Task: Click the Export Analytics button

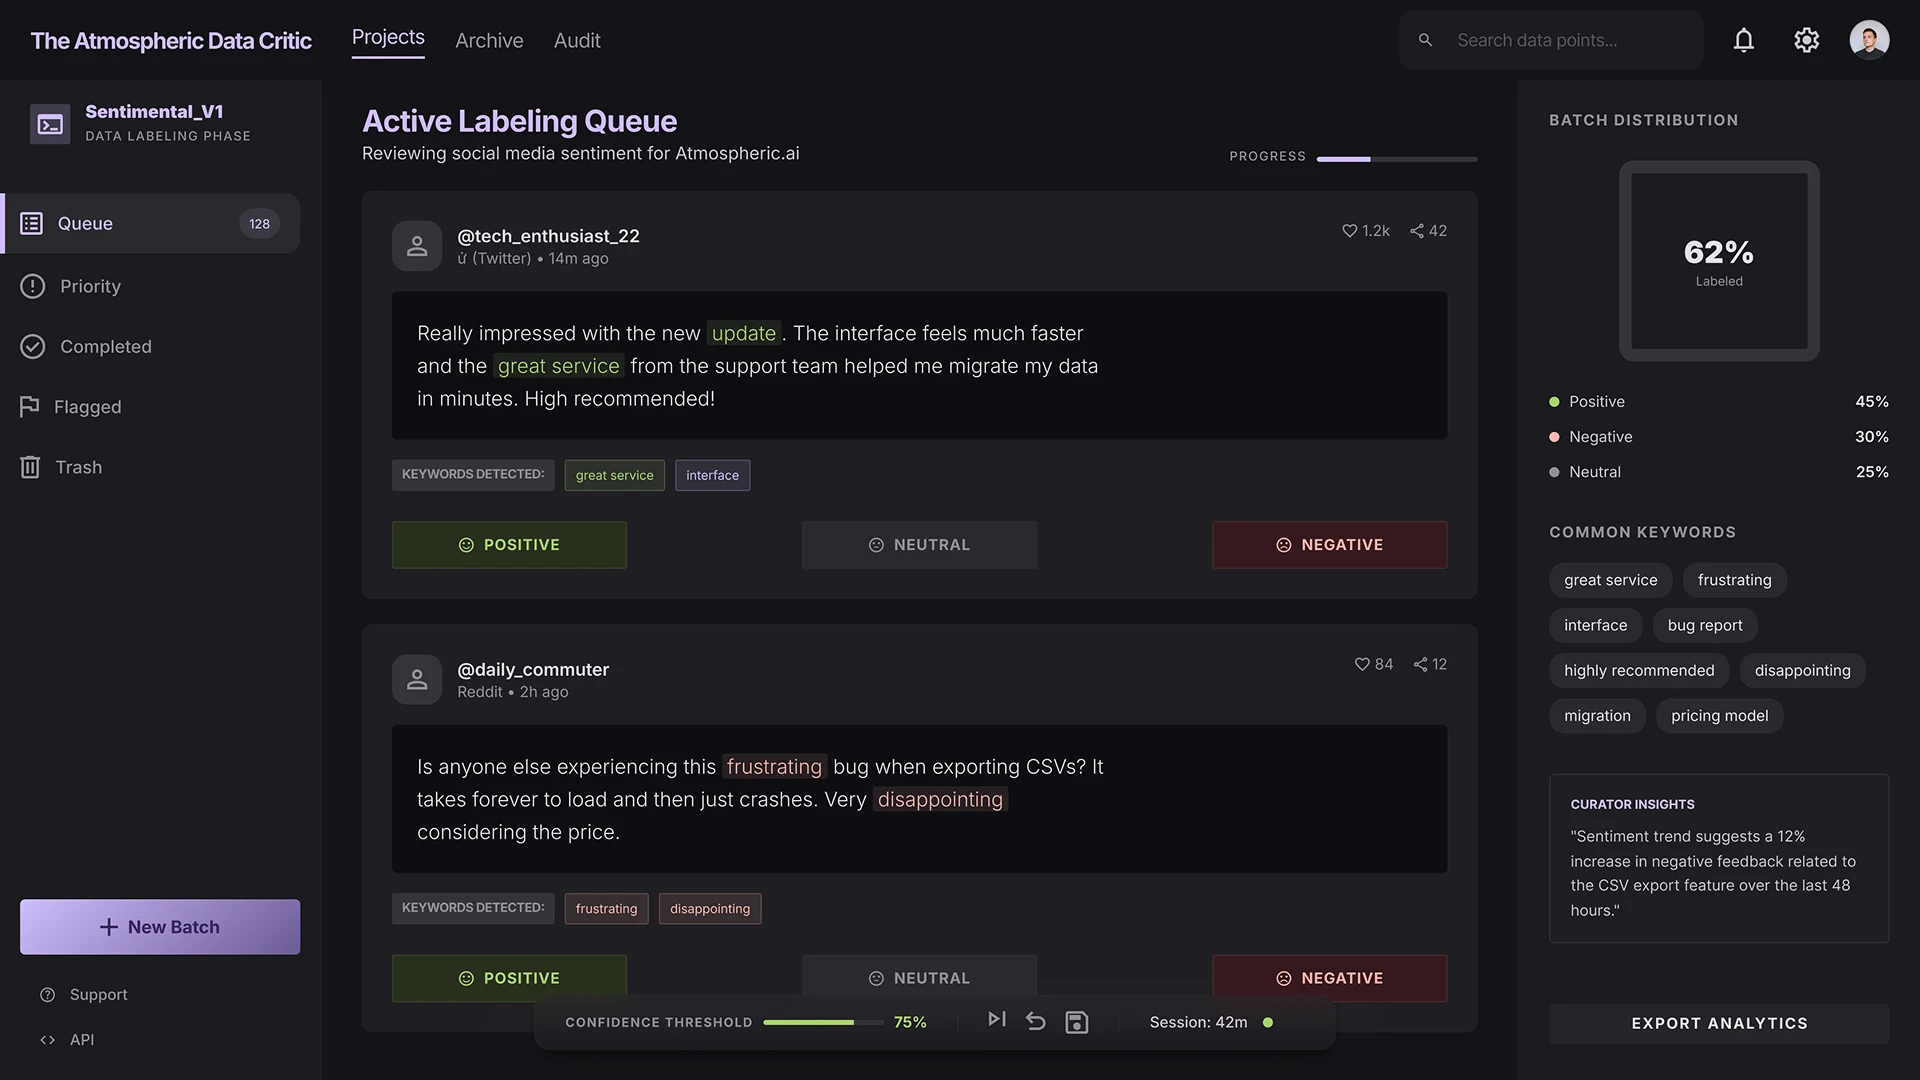Action: (1719, 1024)
